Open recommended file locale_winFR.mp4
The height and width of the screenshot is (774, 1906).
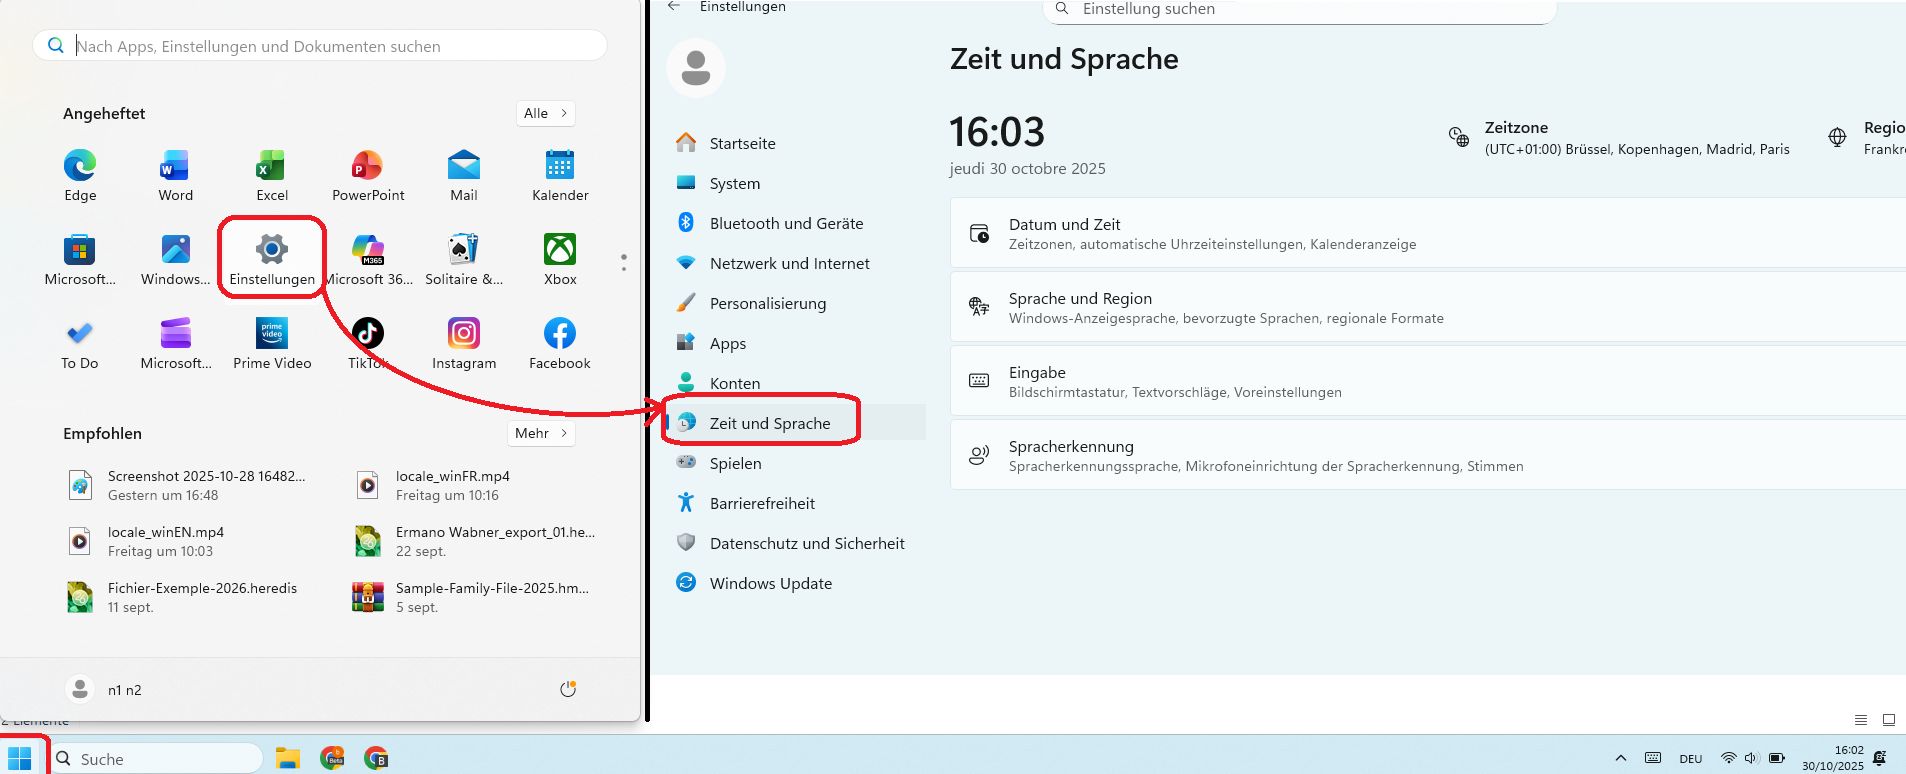[x=453, y=485]
